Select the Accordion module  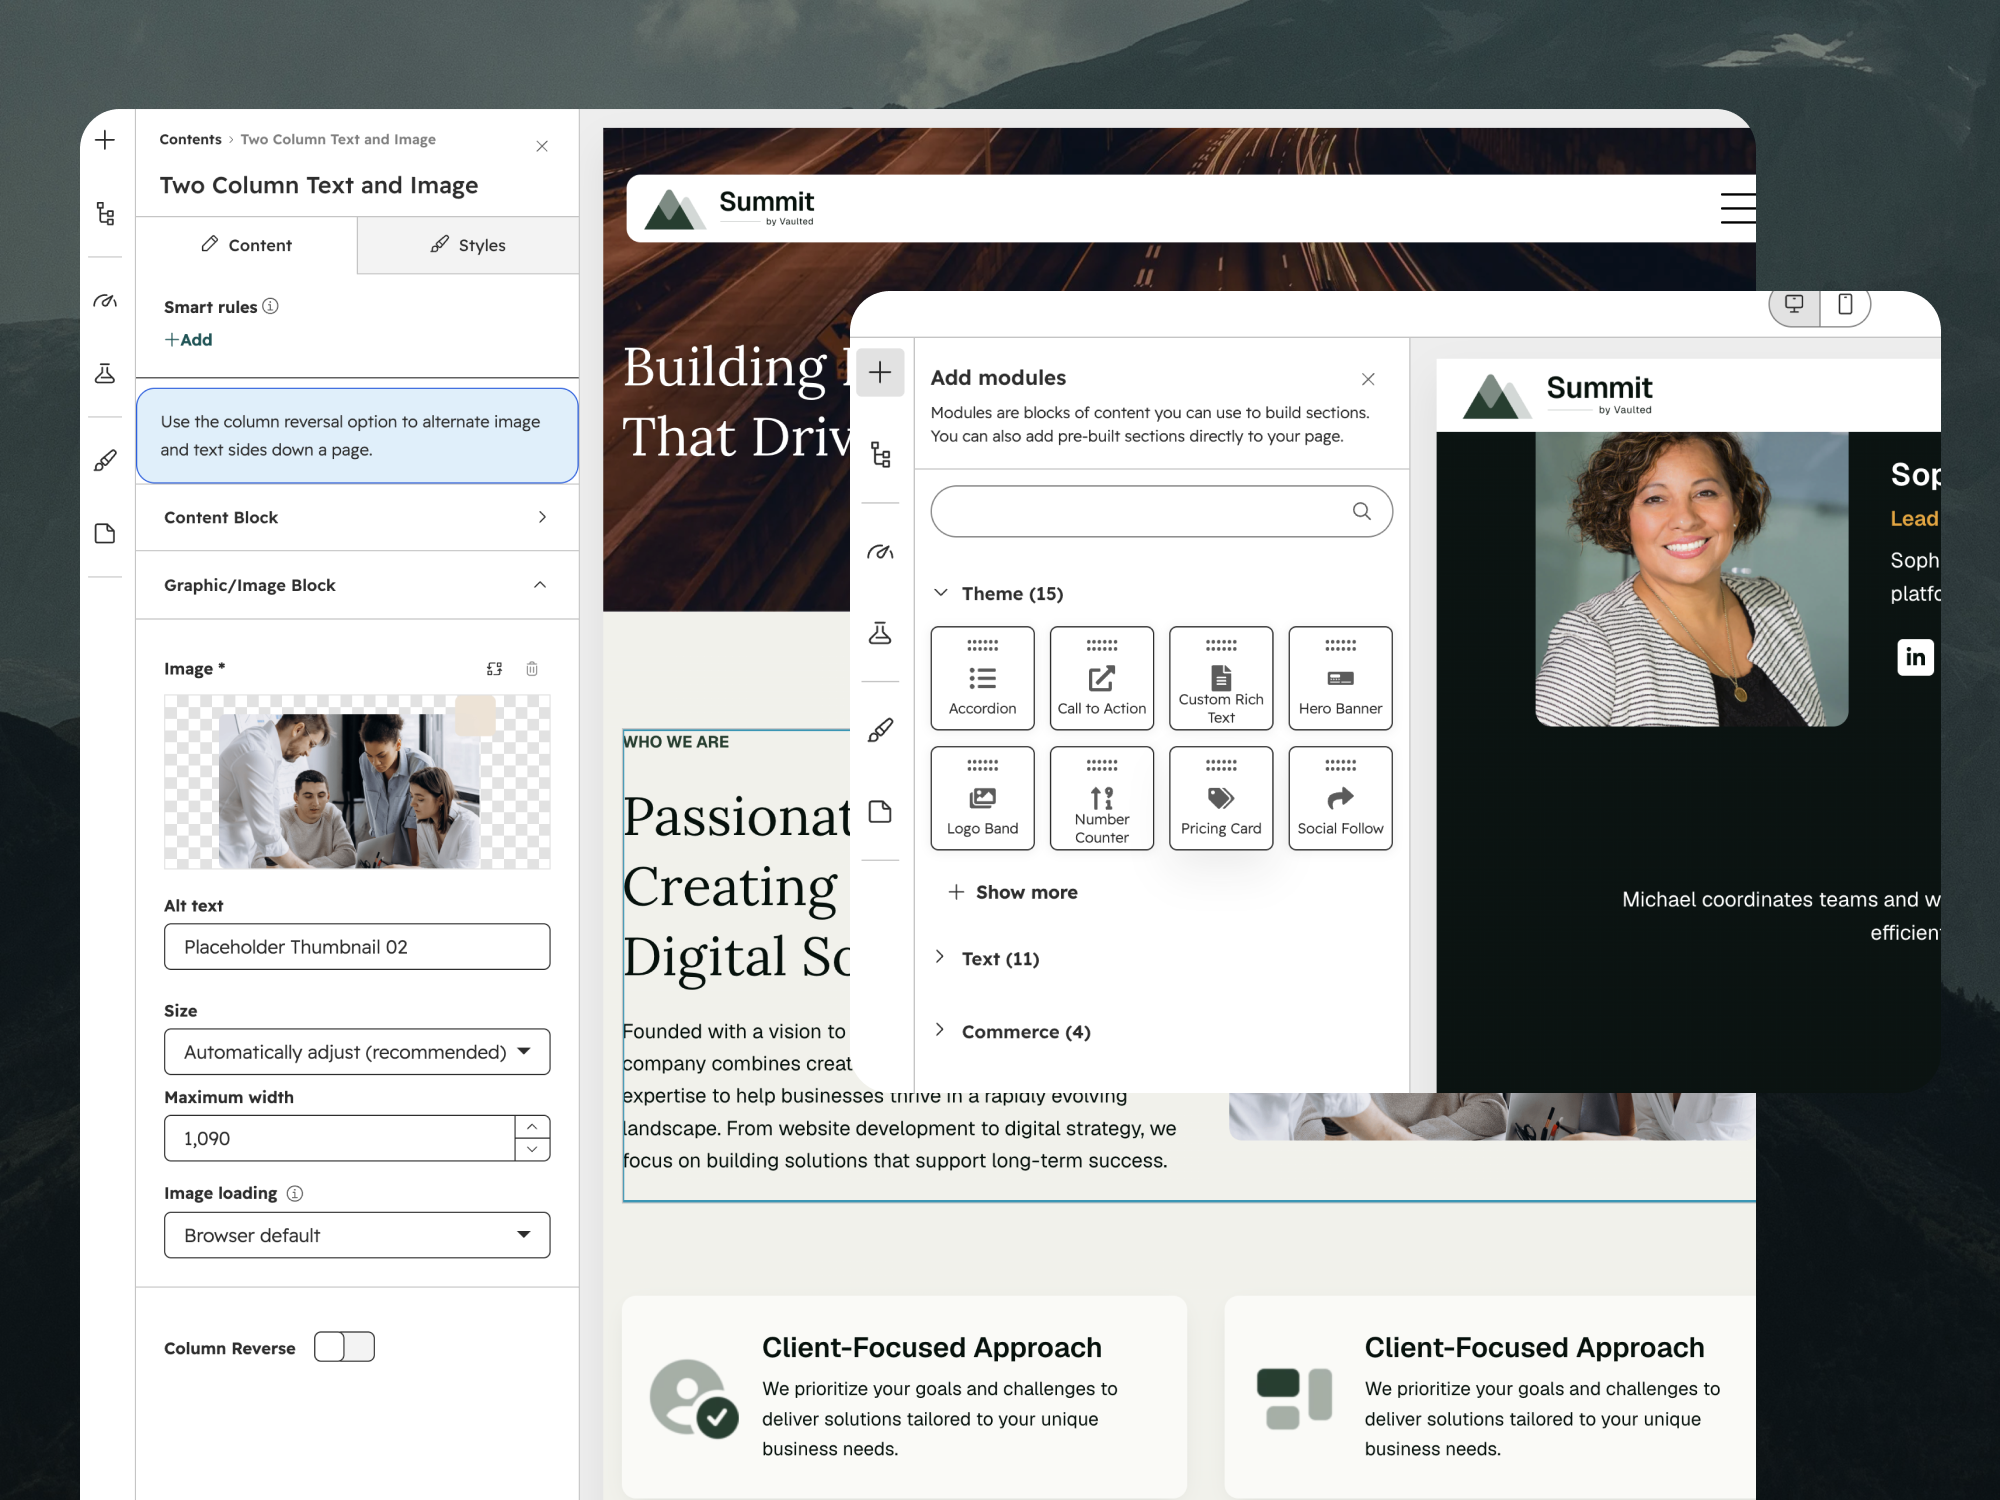click(x=982, y=678)
